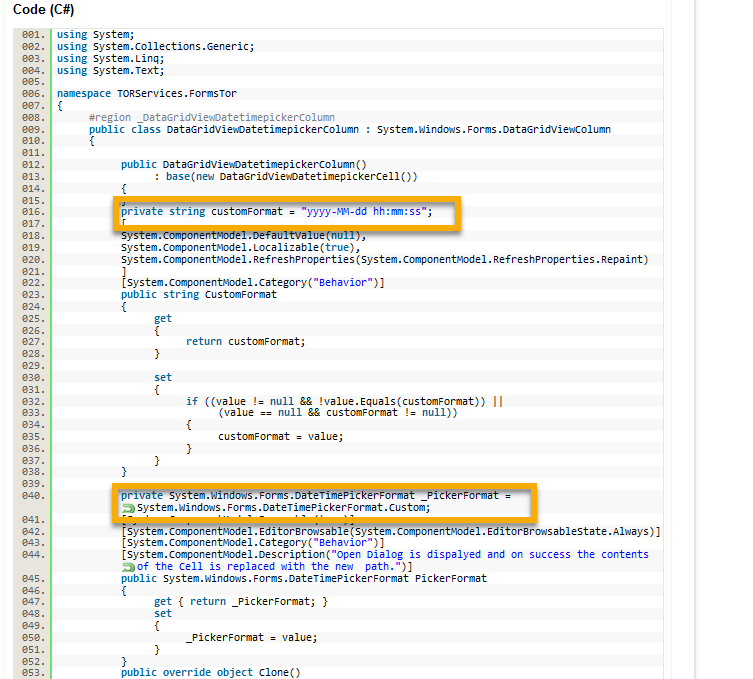
Task: Click the "RefreshProperties.Repaint" attribute line
Action: point(385,259)
